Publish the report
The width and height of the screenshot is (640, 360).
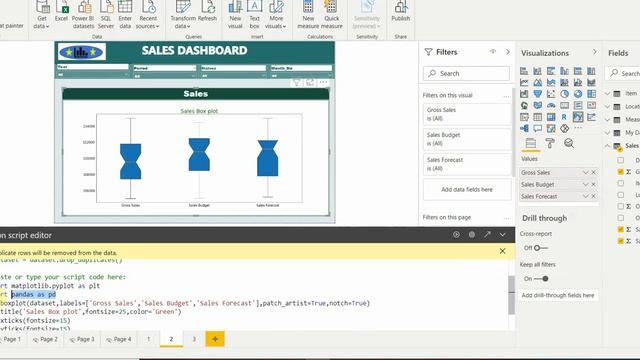(x=400, y=11)
